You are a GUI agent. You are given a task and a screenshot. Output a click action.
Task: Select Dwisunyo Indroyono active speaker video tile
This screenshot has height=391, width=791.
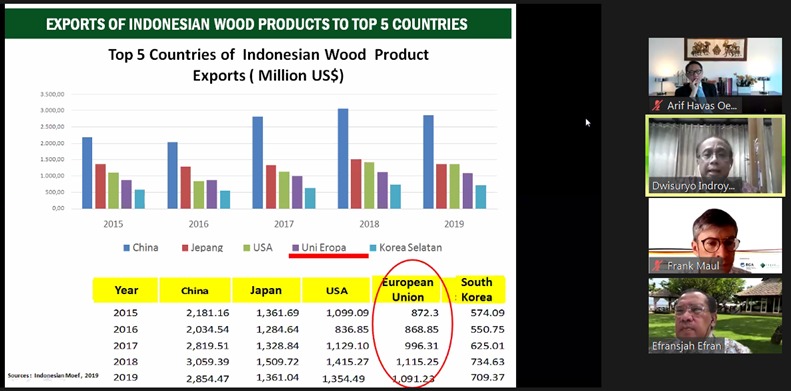[x=715, y=156]
